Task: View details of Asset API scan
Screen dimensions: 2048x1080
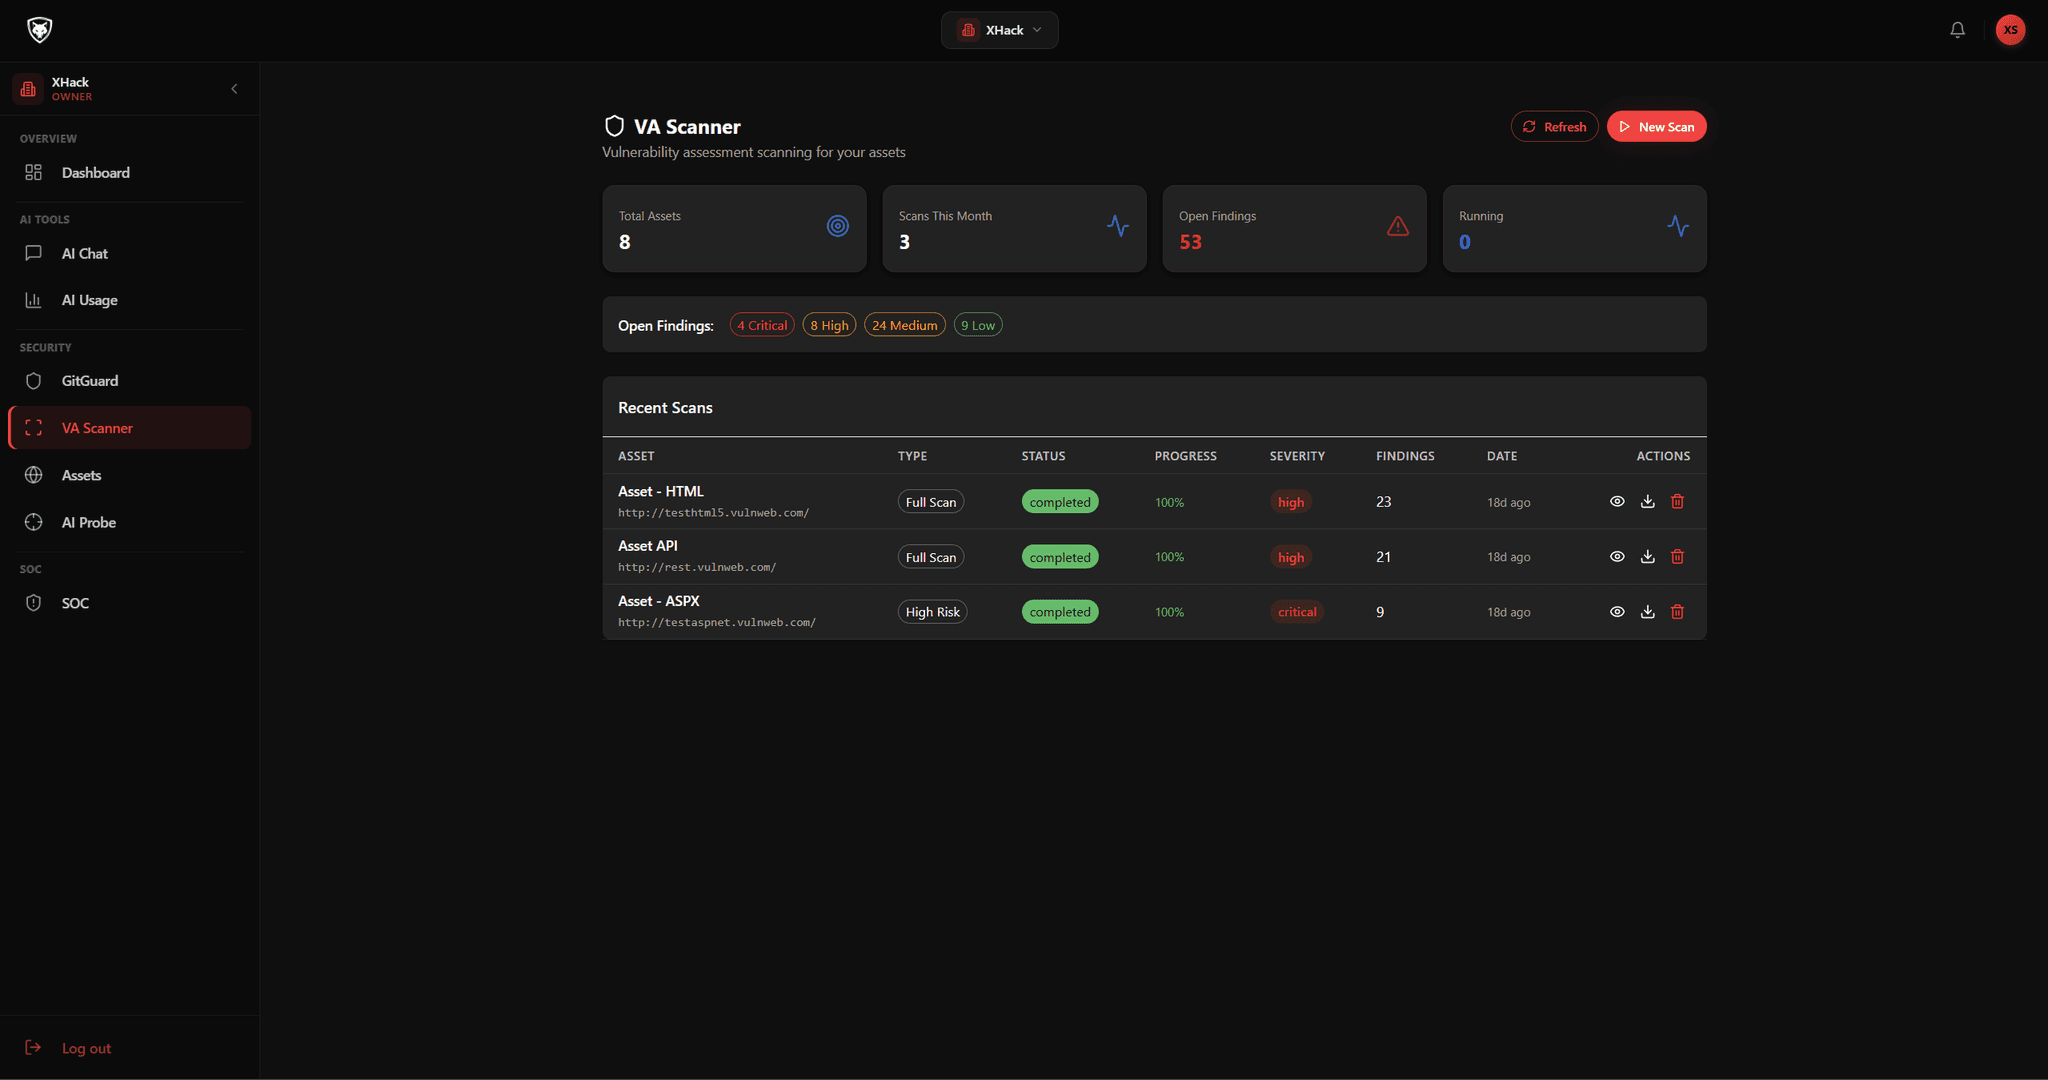Action: click(1617, 556)
